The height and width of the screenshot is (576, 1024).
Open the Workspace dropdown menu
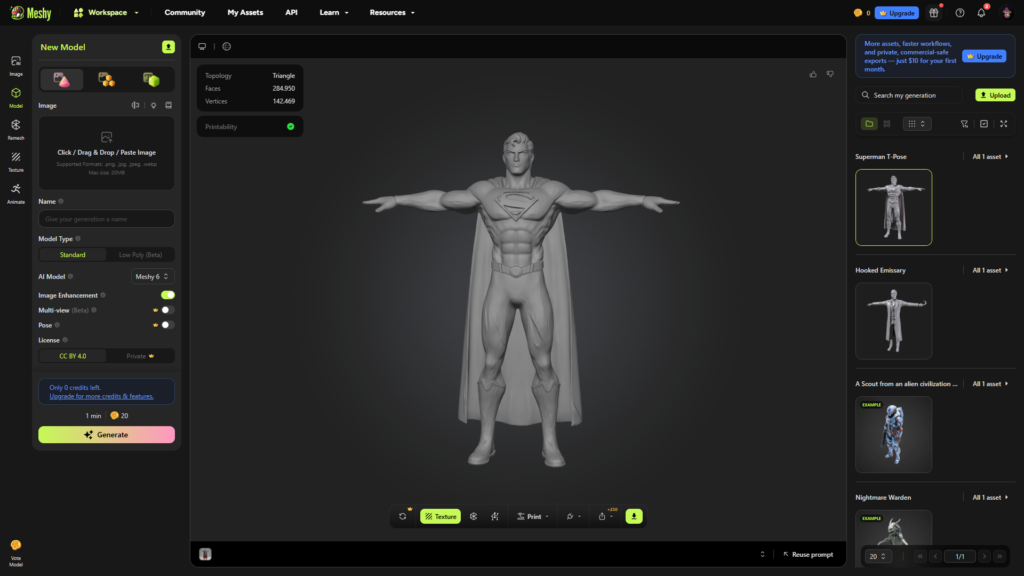pyautogui.click(x=106, y=13)
